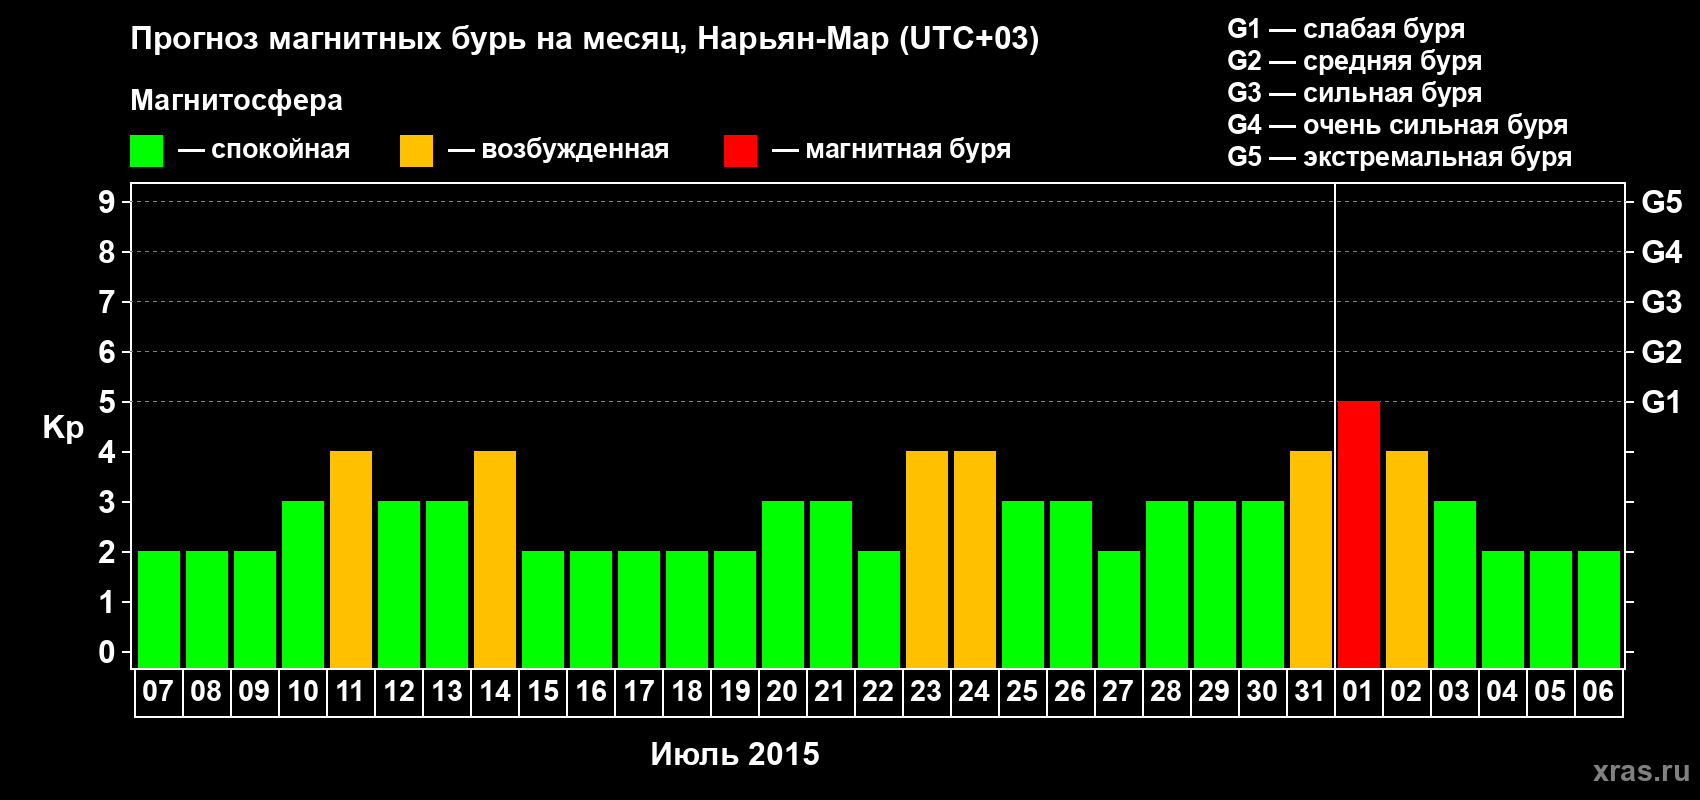
Task: Click Kp value 9 on left axis
Action: pyautogui.click(x=107, y=202)
